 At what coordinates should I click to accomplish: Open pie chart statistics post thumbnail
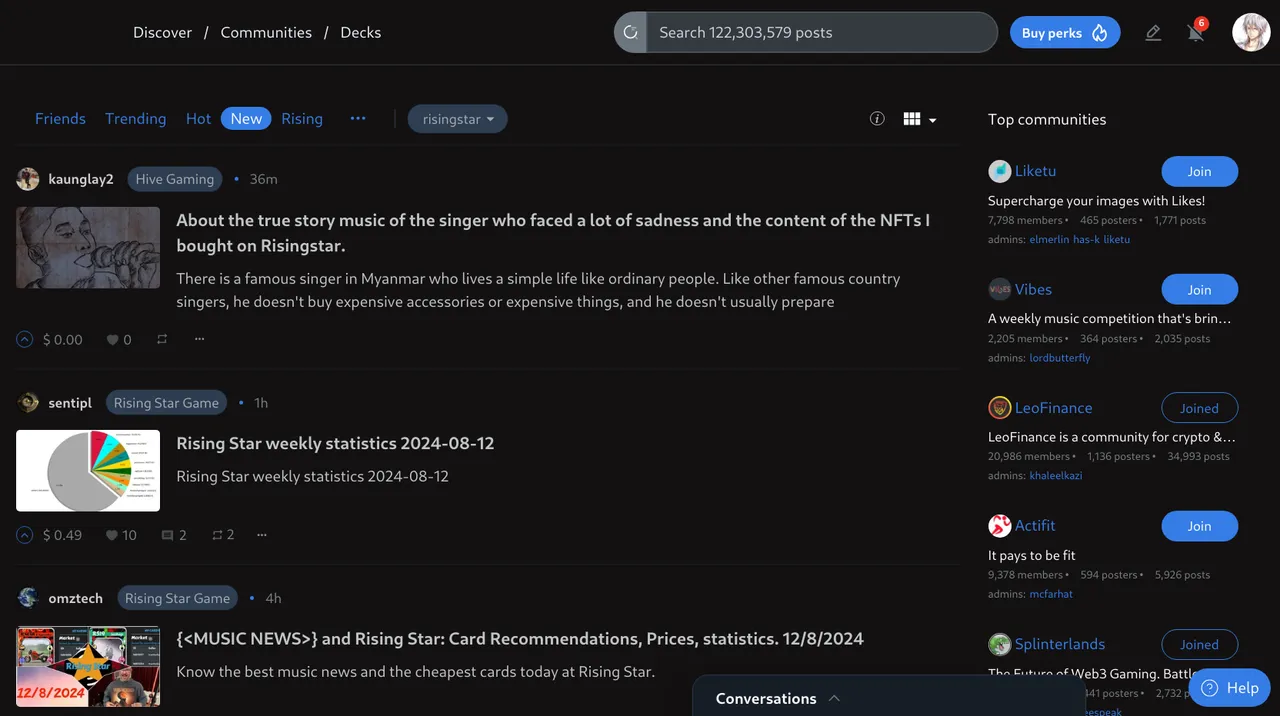[88, 470]
